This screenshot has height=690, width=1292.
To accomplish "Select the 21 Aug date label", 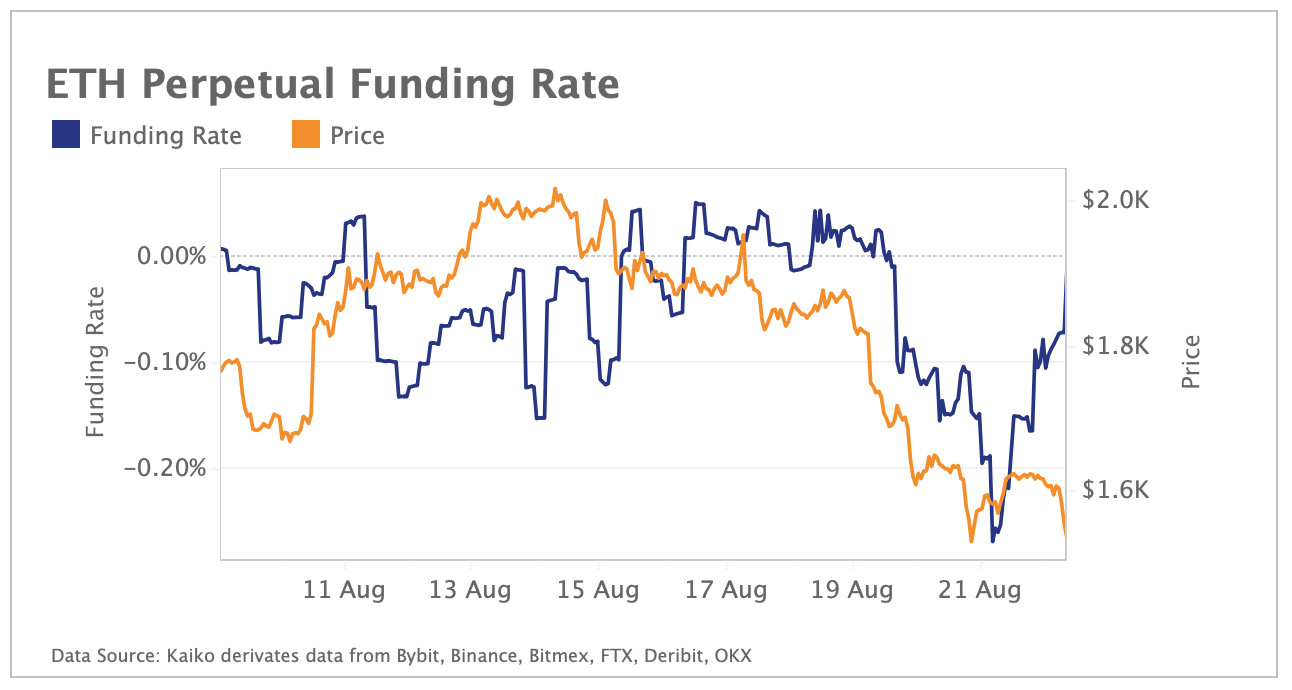I will click(981, 590).
